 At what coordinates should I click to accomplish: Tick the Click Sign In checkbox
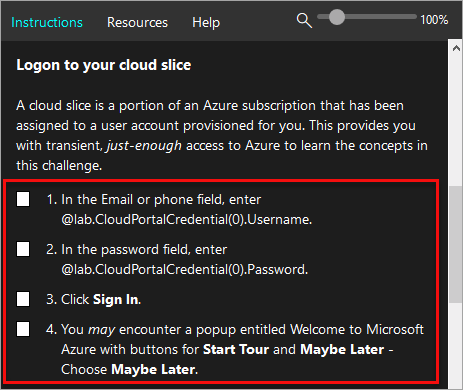pos(23,299)
